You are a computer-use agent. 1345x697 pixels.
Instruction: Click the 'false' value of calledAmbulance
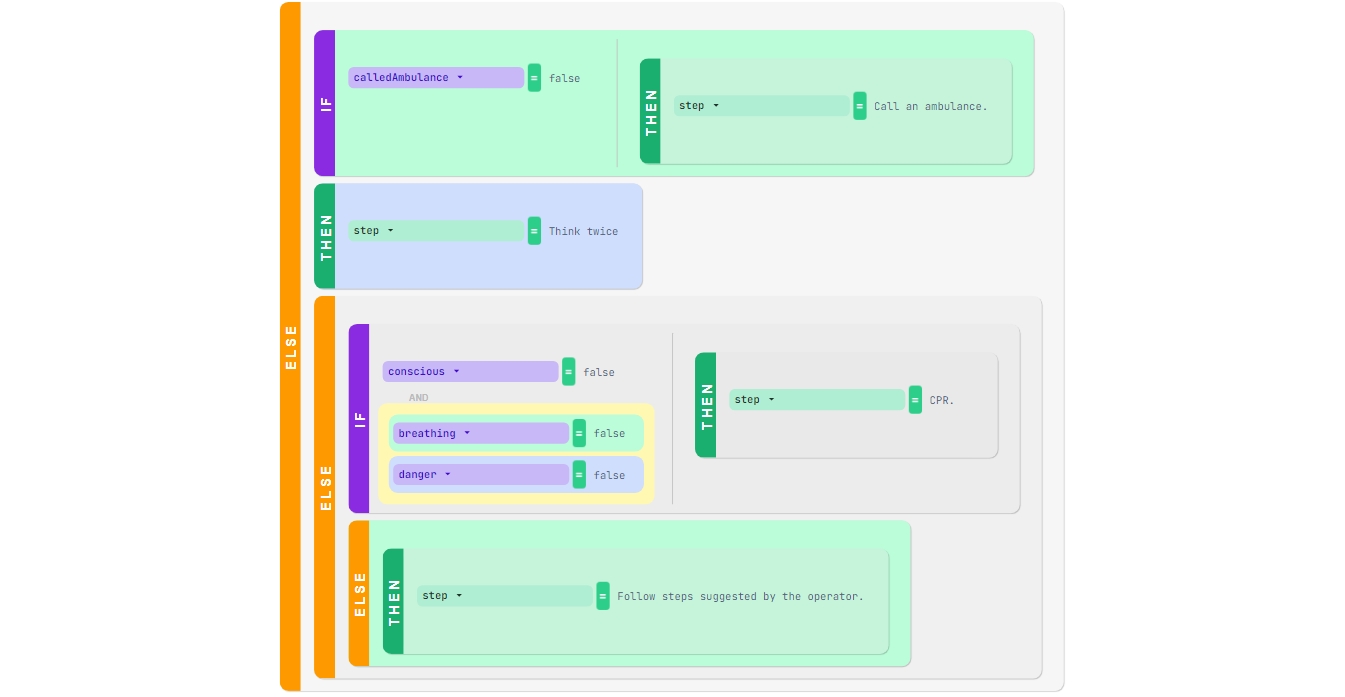[x=564, y=79]
